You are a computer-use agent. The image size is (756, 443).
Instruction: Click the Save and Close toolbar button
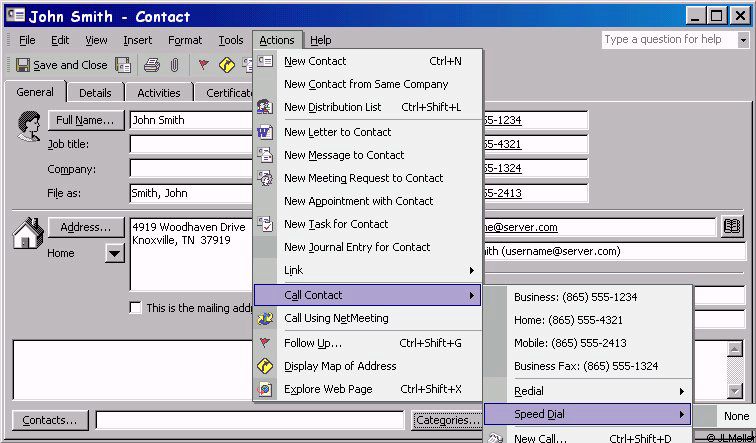tap(61, 65)
